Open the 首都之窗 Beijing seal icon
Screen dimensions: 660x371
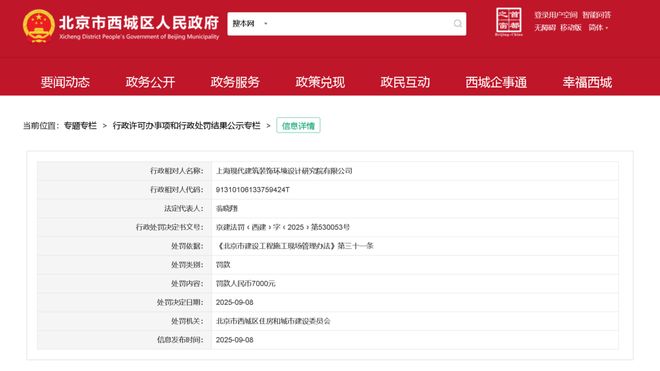coord(508,21)
